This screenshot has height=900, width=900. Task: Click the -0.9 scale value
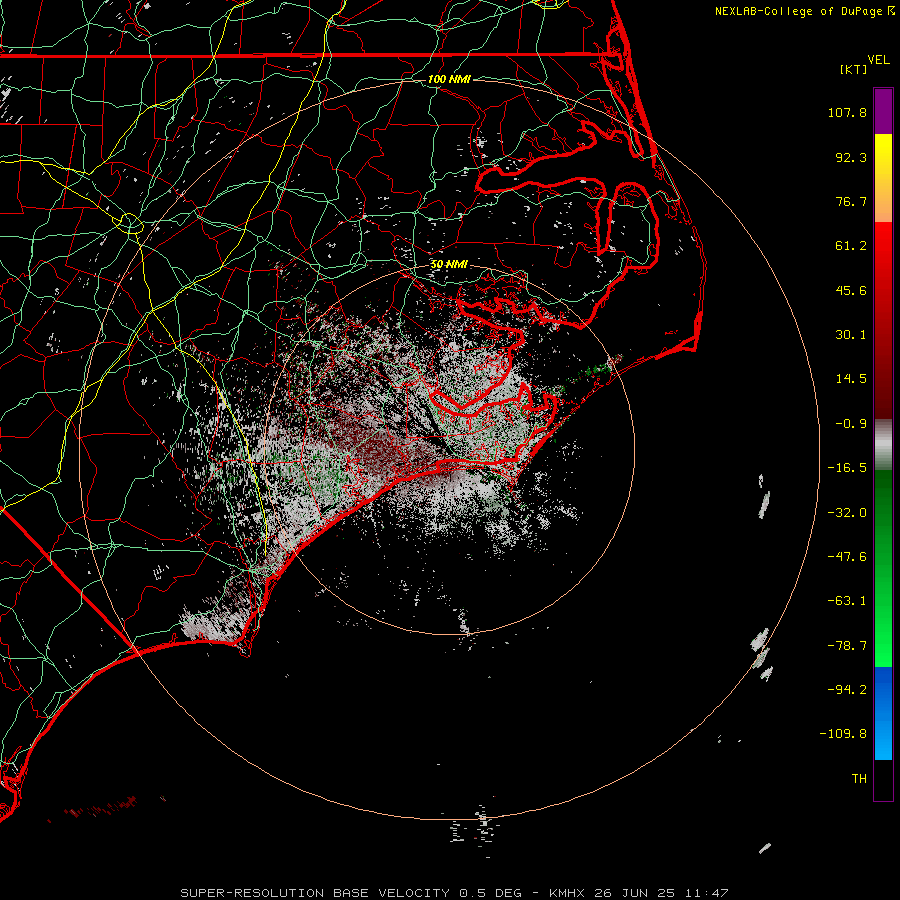pos(851,424)
